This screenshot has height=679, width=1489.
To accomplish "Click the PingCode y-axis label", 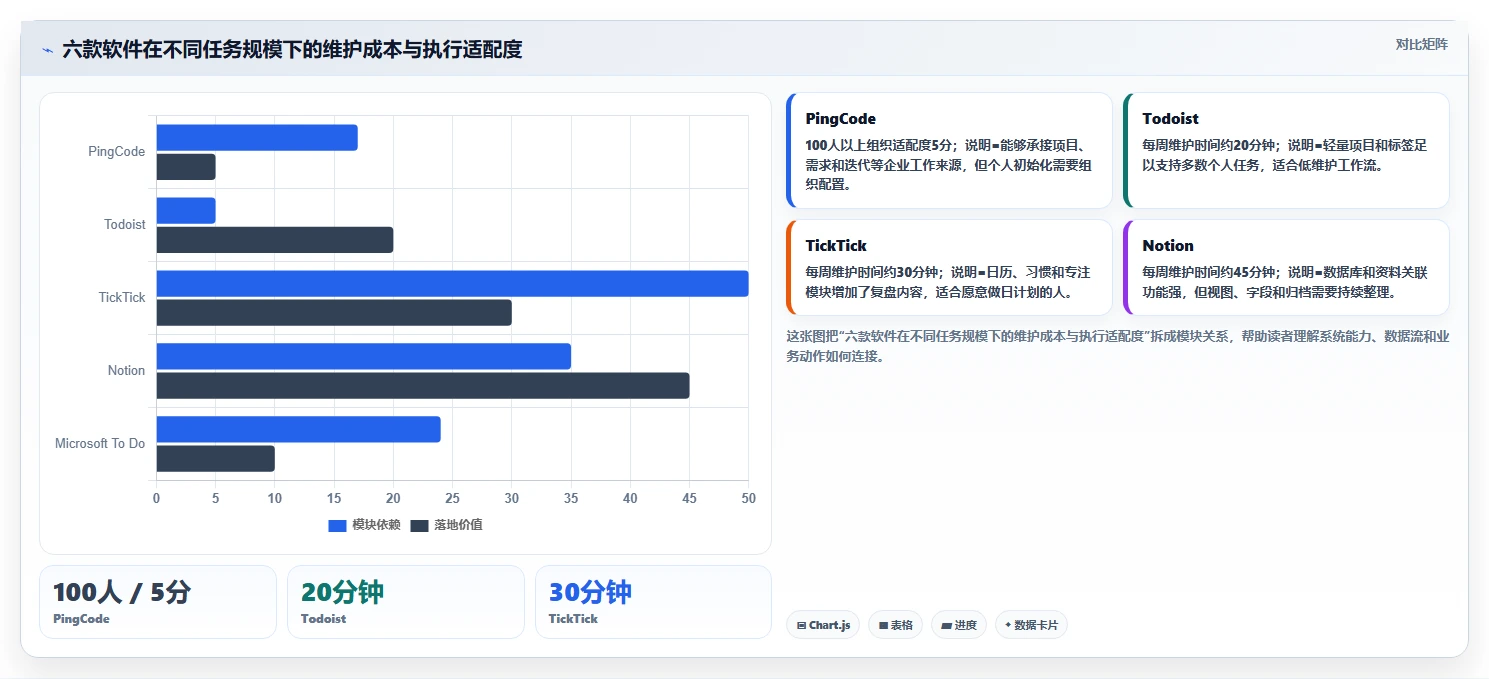I will [116, 152].
